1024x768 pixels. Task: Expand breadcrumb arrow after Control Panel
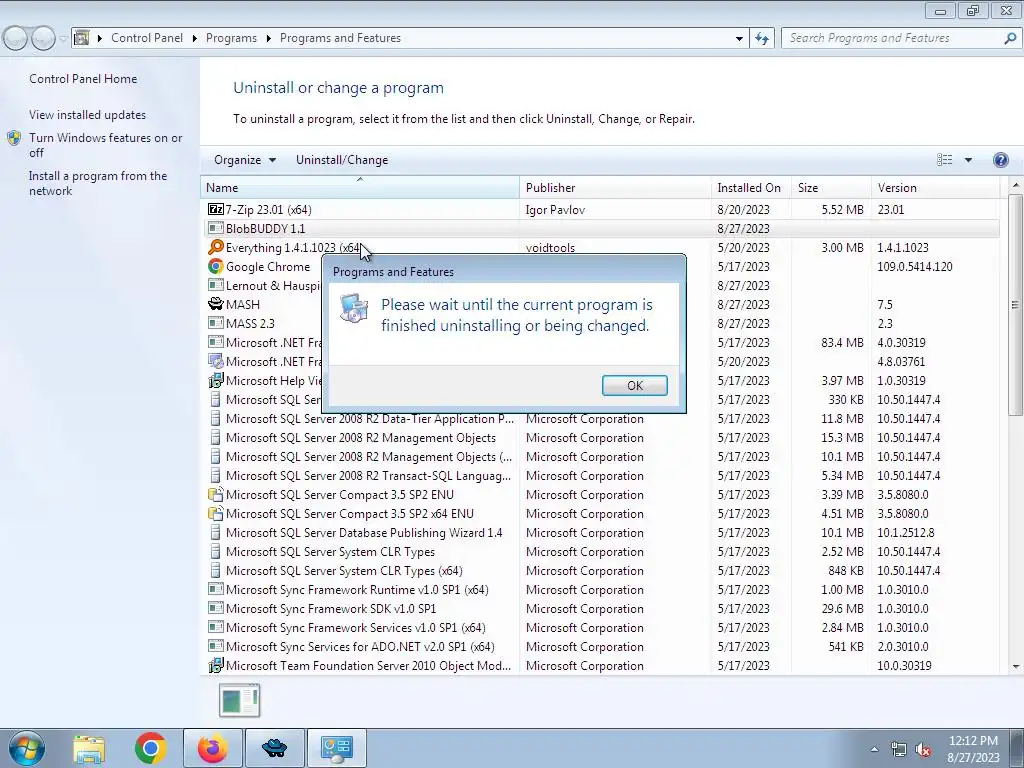coord(195,39)
